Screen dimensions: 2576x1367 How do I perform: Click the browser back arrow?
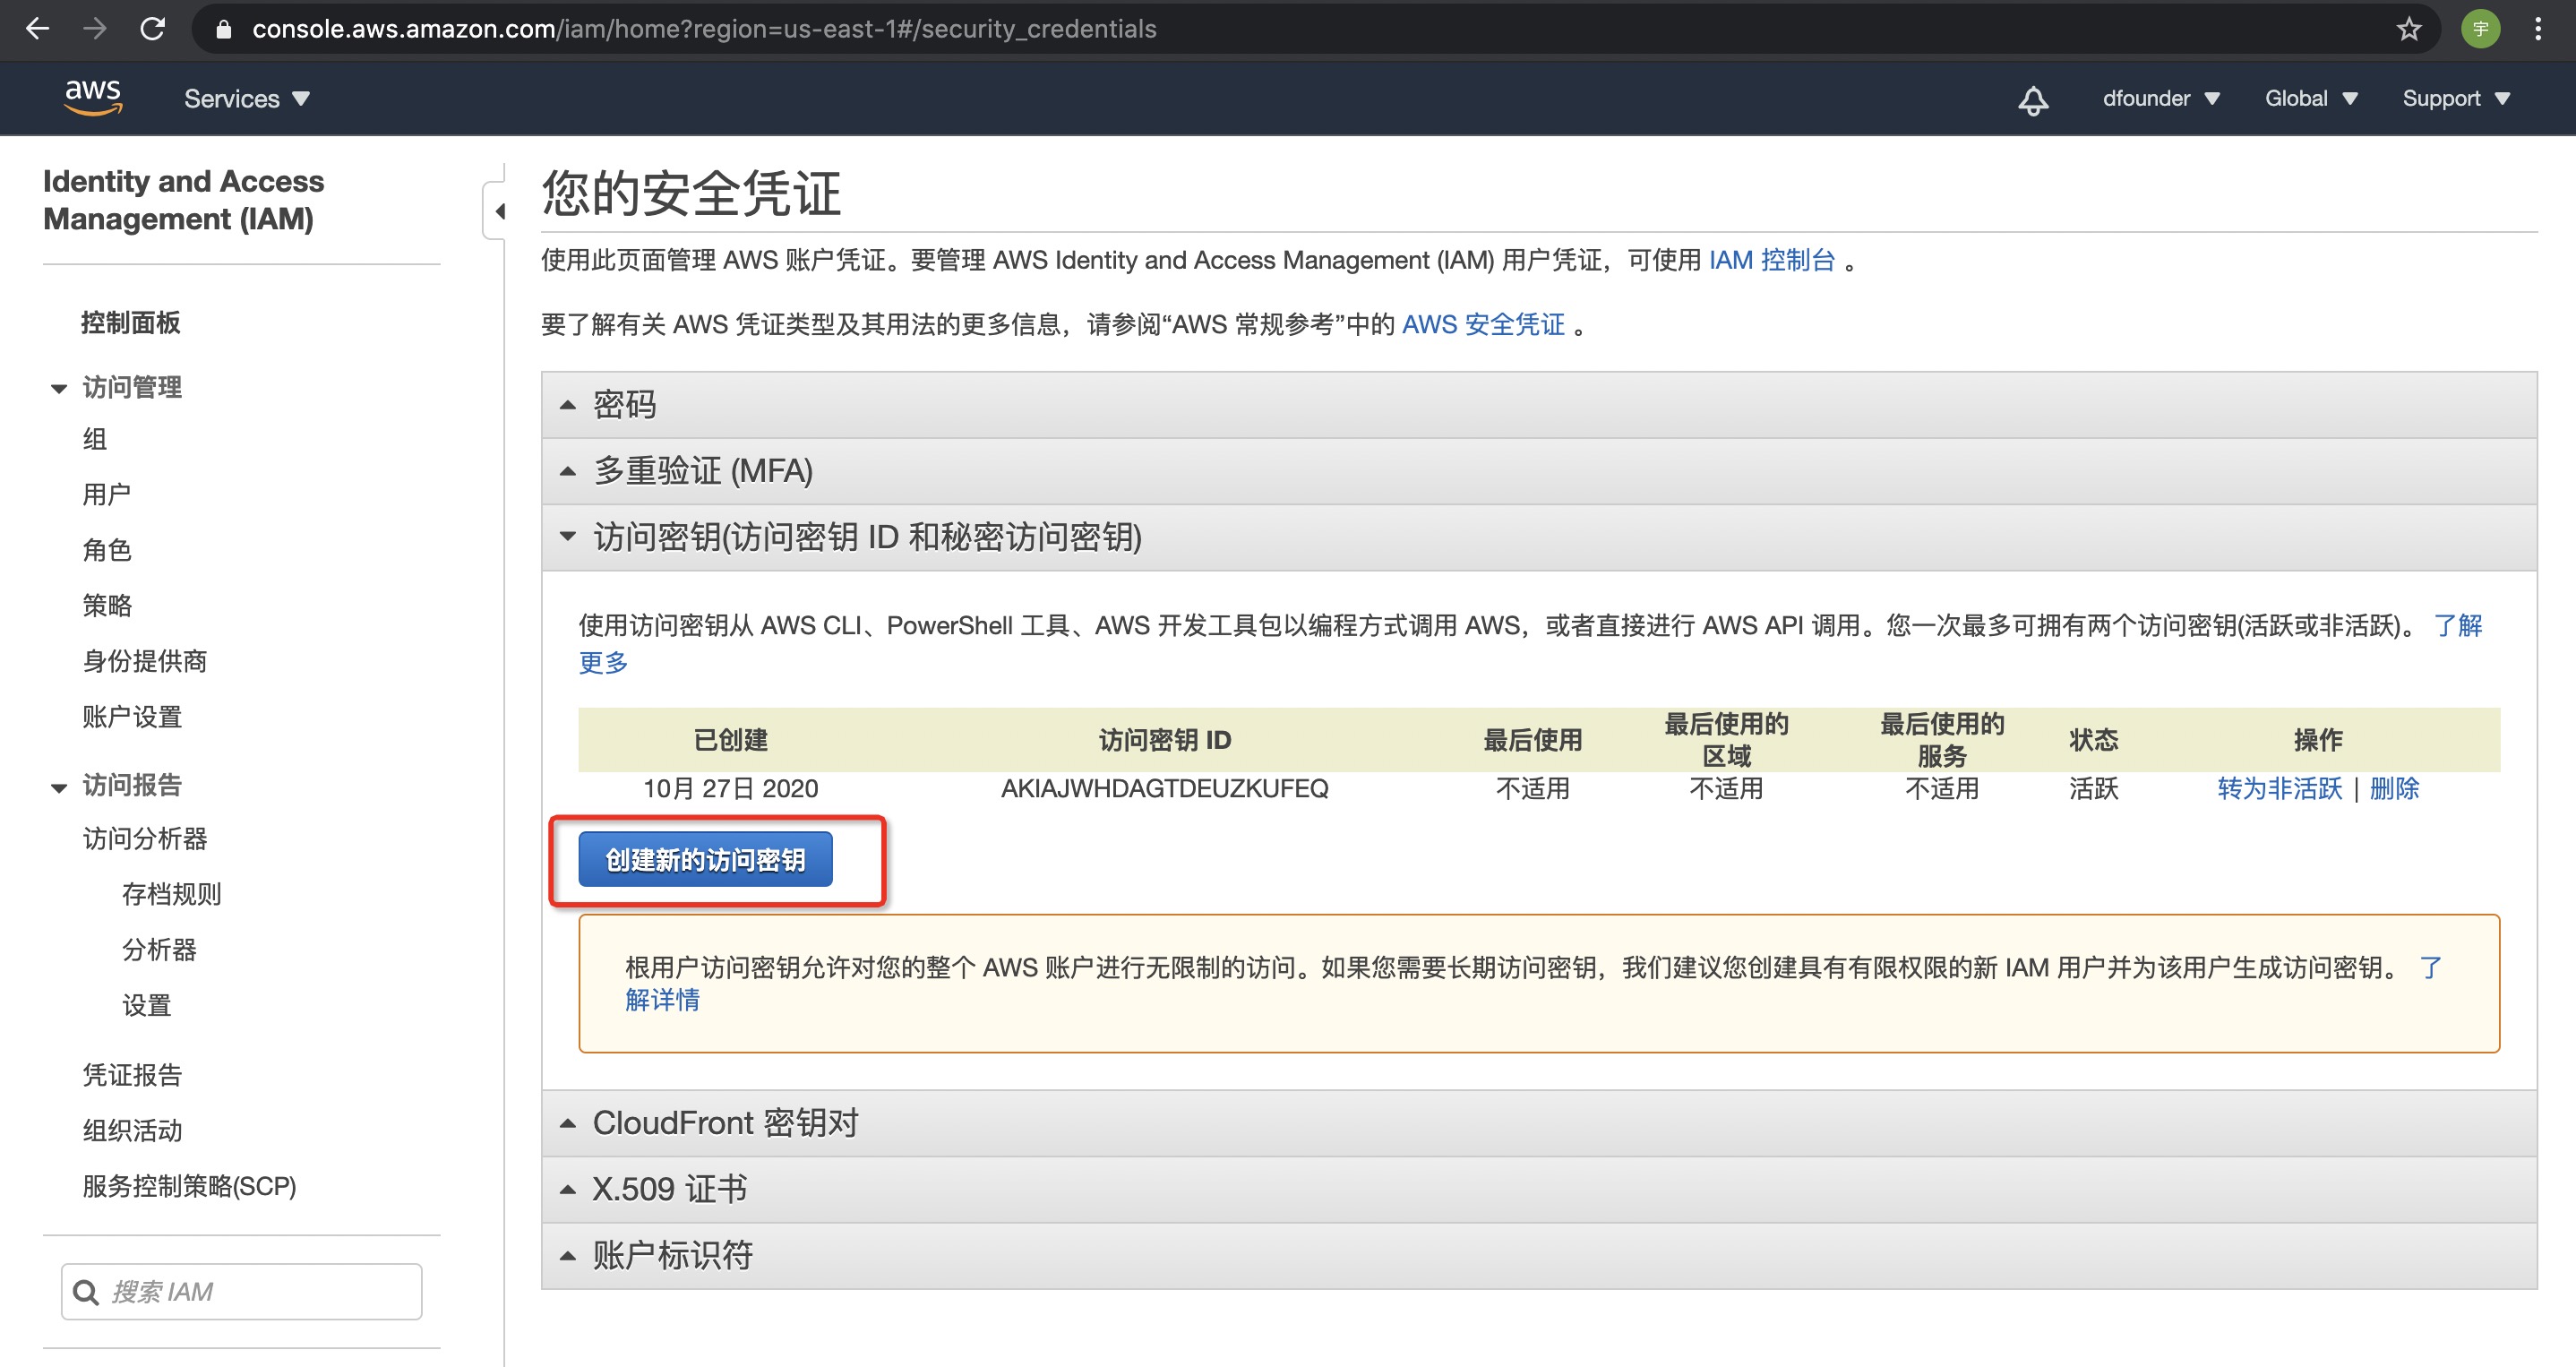pos(37,29)
